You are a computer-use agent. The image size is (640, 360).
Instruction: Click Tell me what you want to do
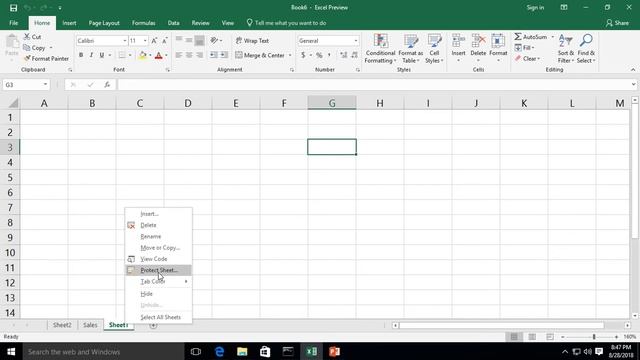click(286, 23)
